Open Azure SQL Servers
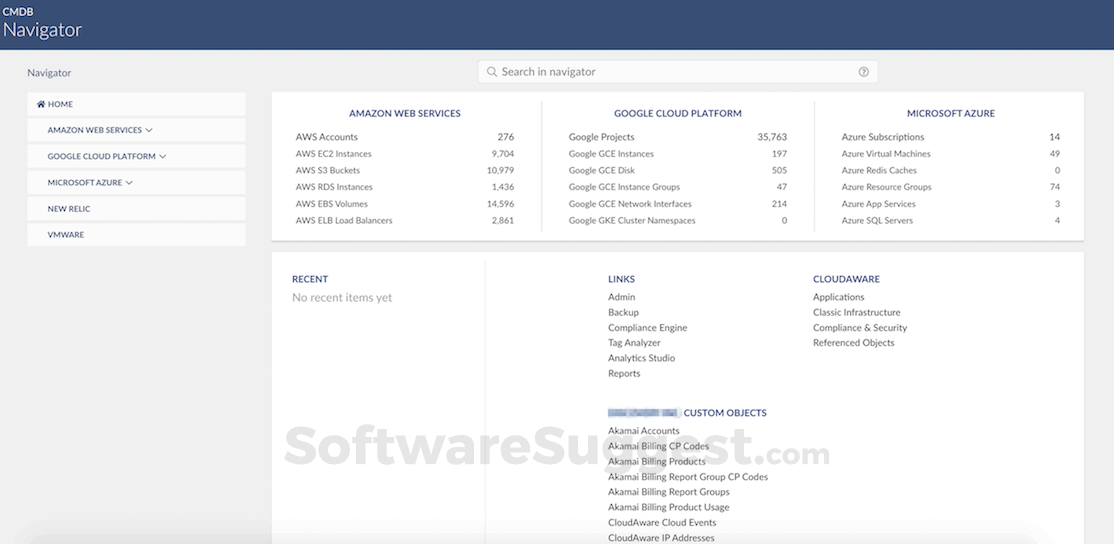 pyautogui.click(x=877, y=220)
